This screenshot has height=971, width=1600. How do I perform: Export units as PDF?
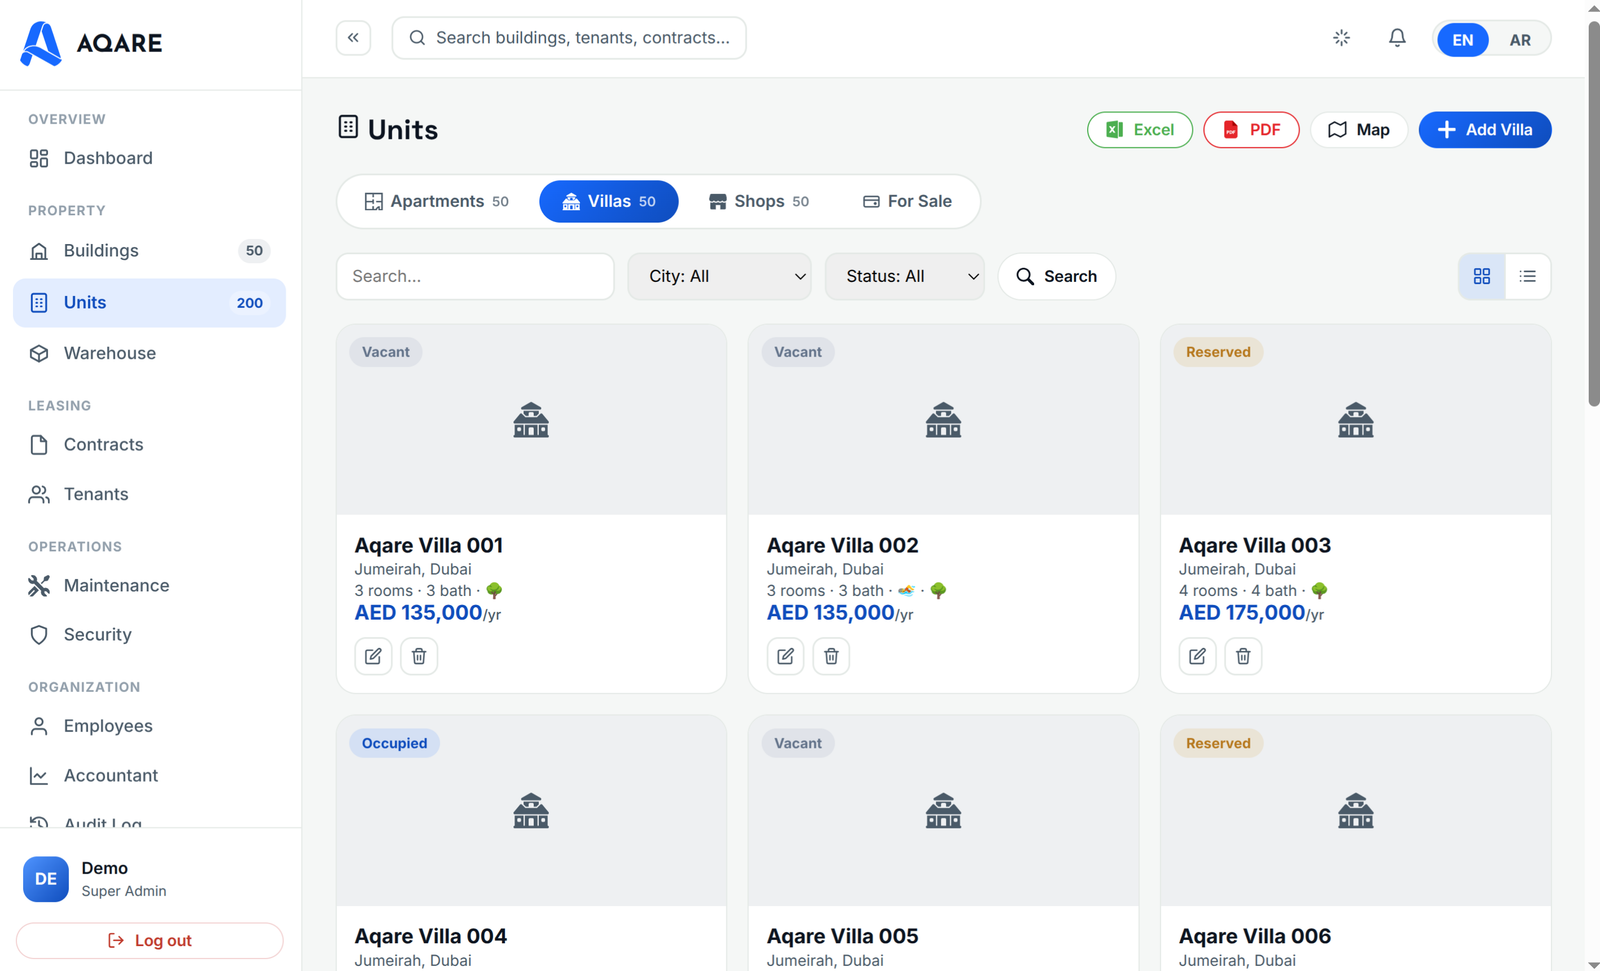pos(1251,130)
